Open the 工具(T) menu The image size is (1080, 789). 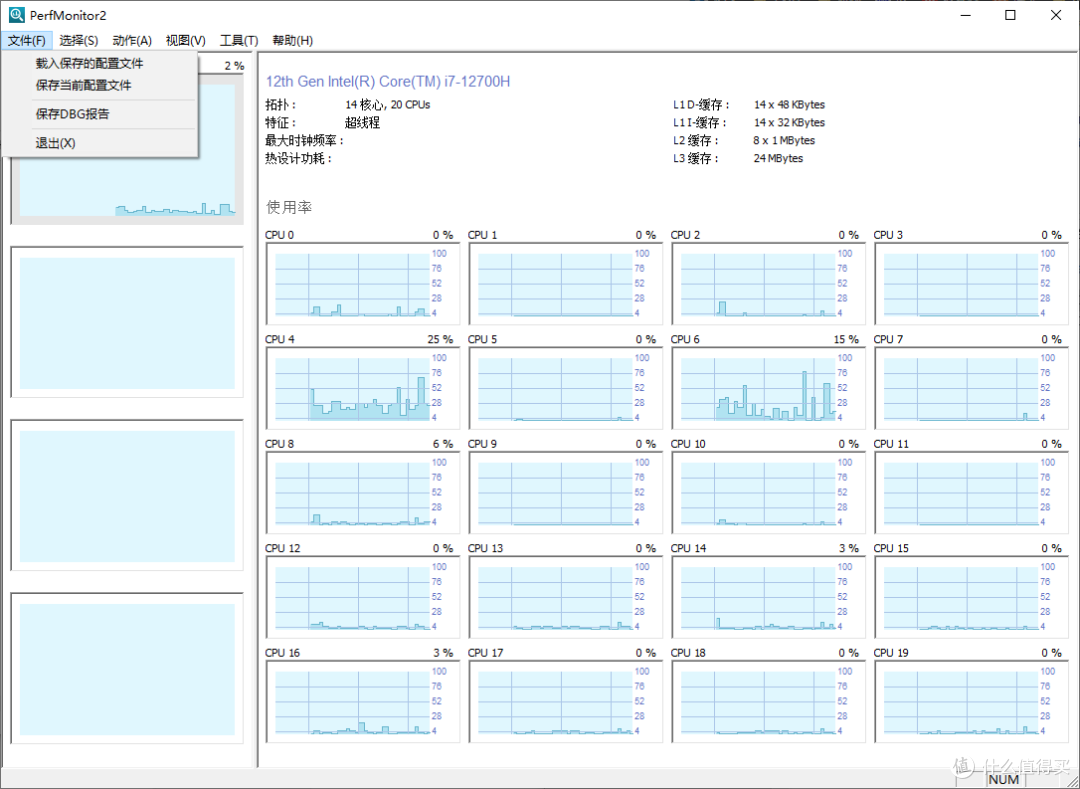239,40
